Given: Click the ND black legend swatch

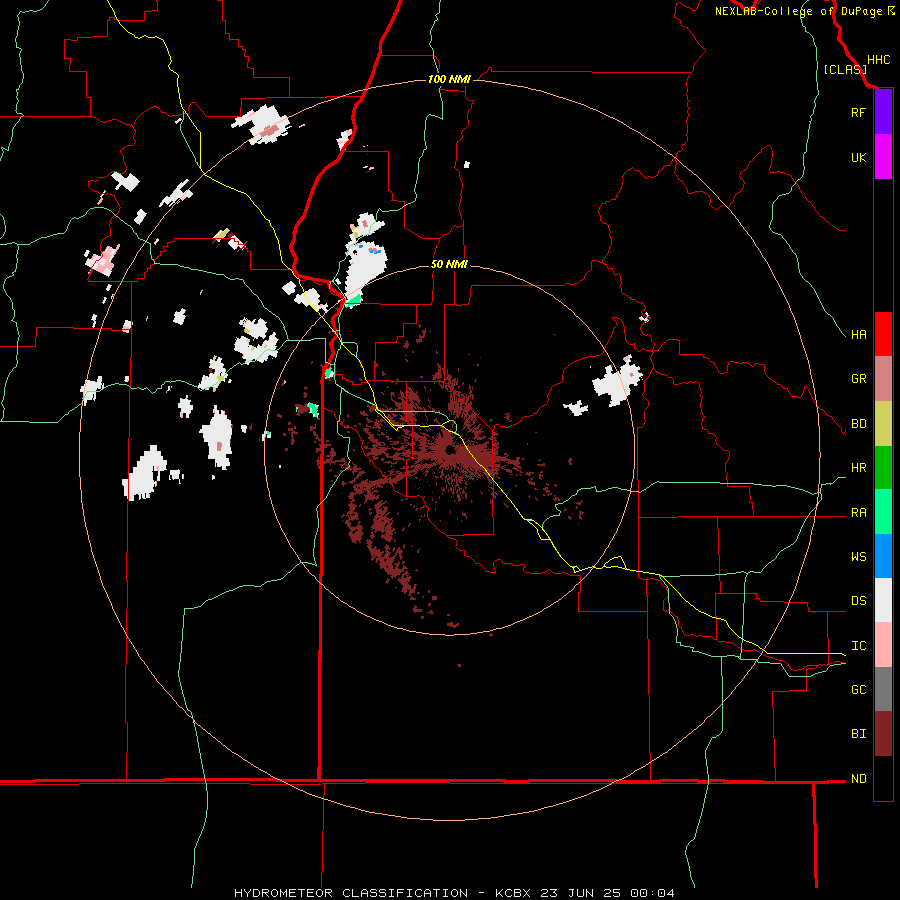Looking at the screenshot, I should [x=883, y=778].
